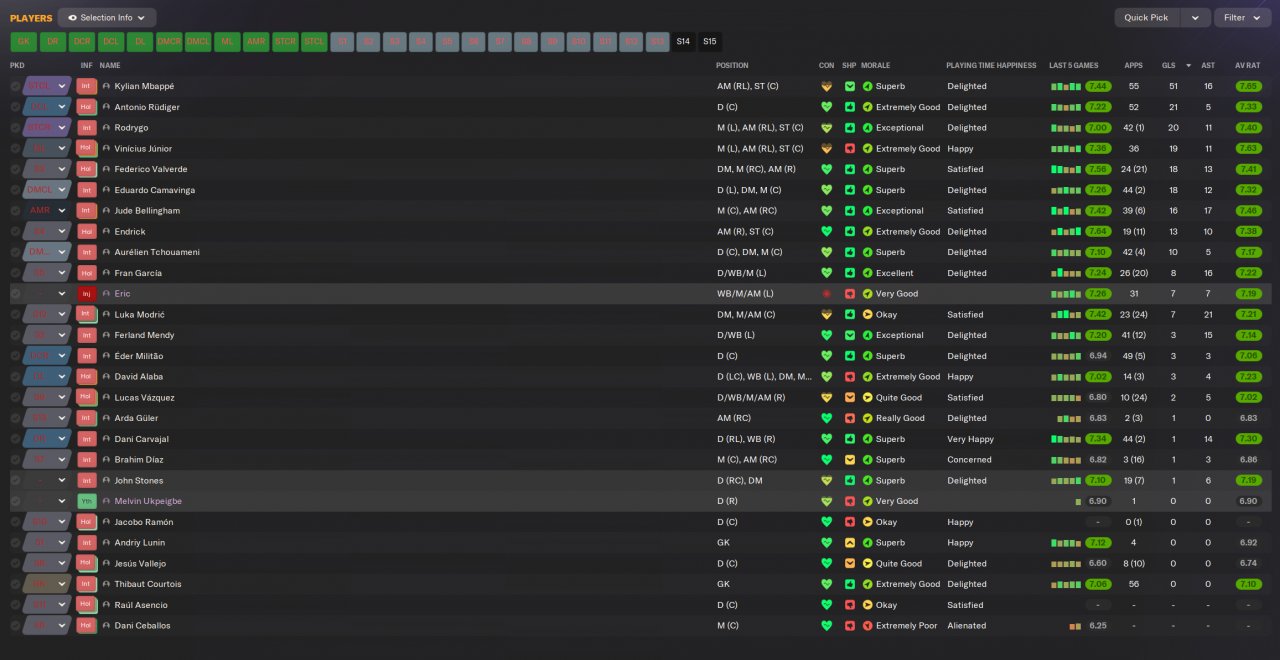The height and width of the screenshot is (660, 1280).
Task: Open Jude Bellingham's AMR position dropdown
Action: click(48, 211)
